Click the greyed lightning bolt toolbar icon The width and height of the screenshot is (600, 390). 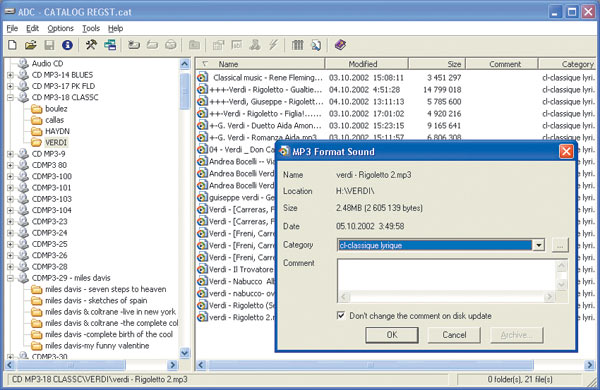click(273, 45)
